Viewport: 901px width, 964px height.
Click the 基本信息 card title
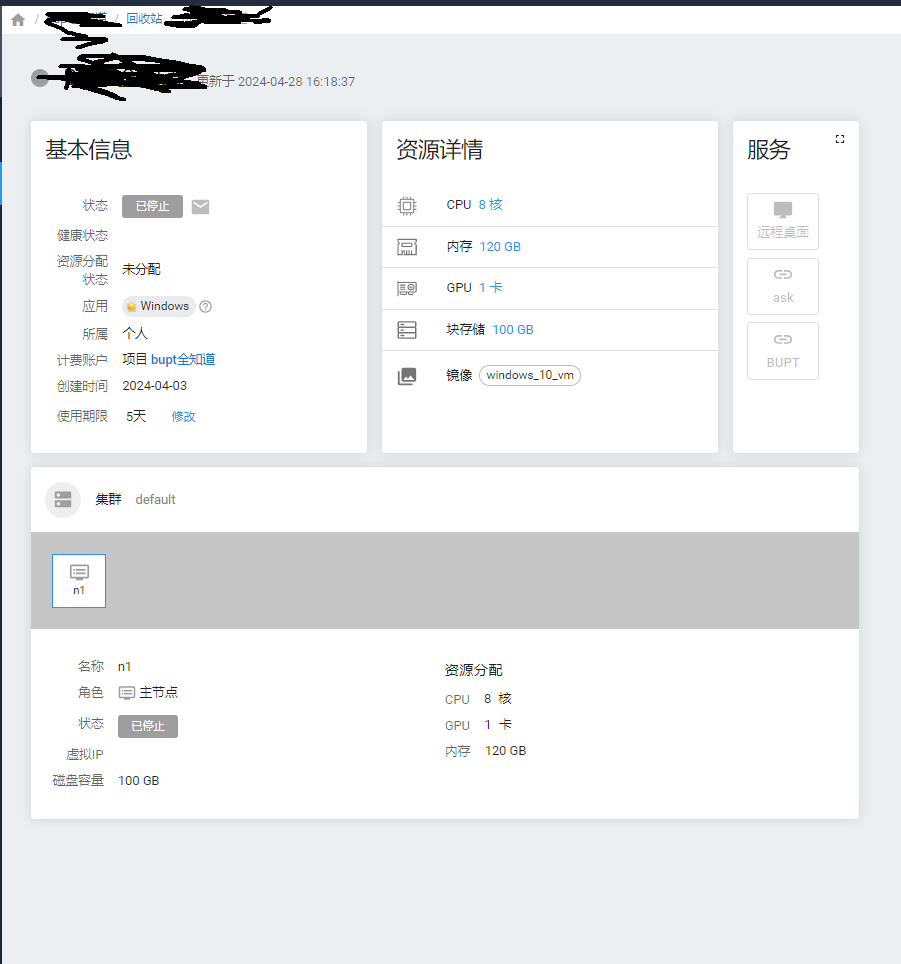[x=89, y=149]
